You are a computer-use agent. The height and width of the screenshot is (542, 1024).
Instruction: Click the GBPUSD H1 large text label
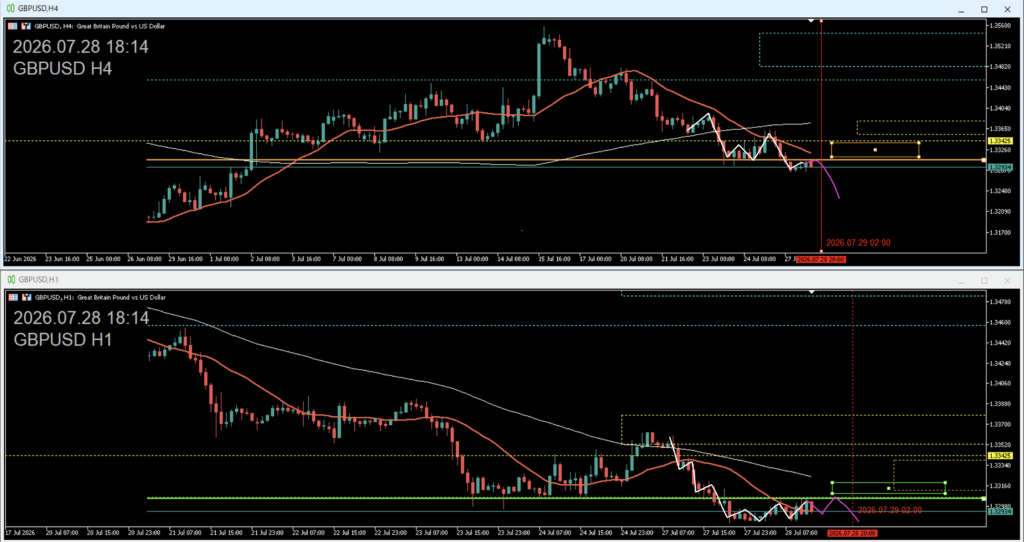pos(63,340)
